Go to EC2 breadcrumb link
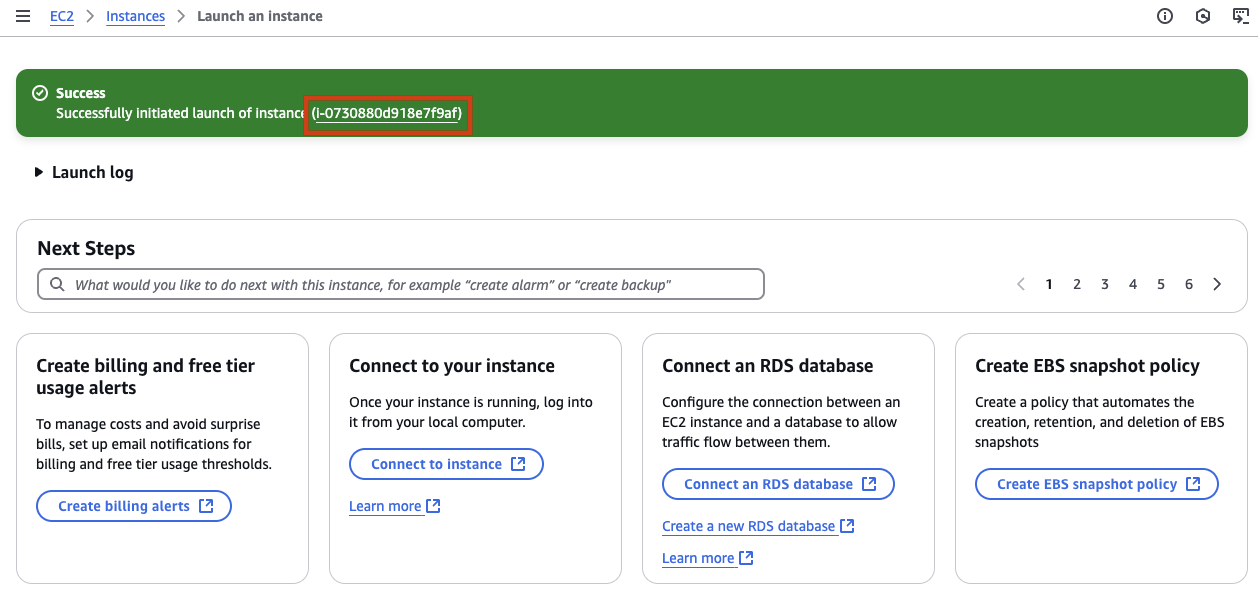This screenshot has height=595, width=1258. pyautogui.click(x=62, y=16)
